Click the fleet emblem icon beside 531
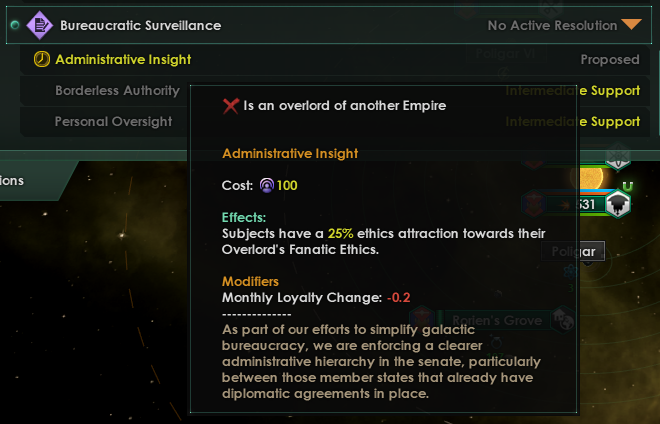660x424 pixels. pos(618,205)
